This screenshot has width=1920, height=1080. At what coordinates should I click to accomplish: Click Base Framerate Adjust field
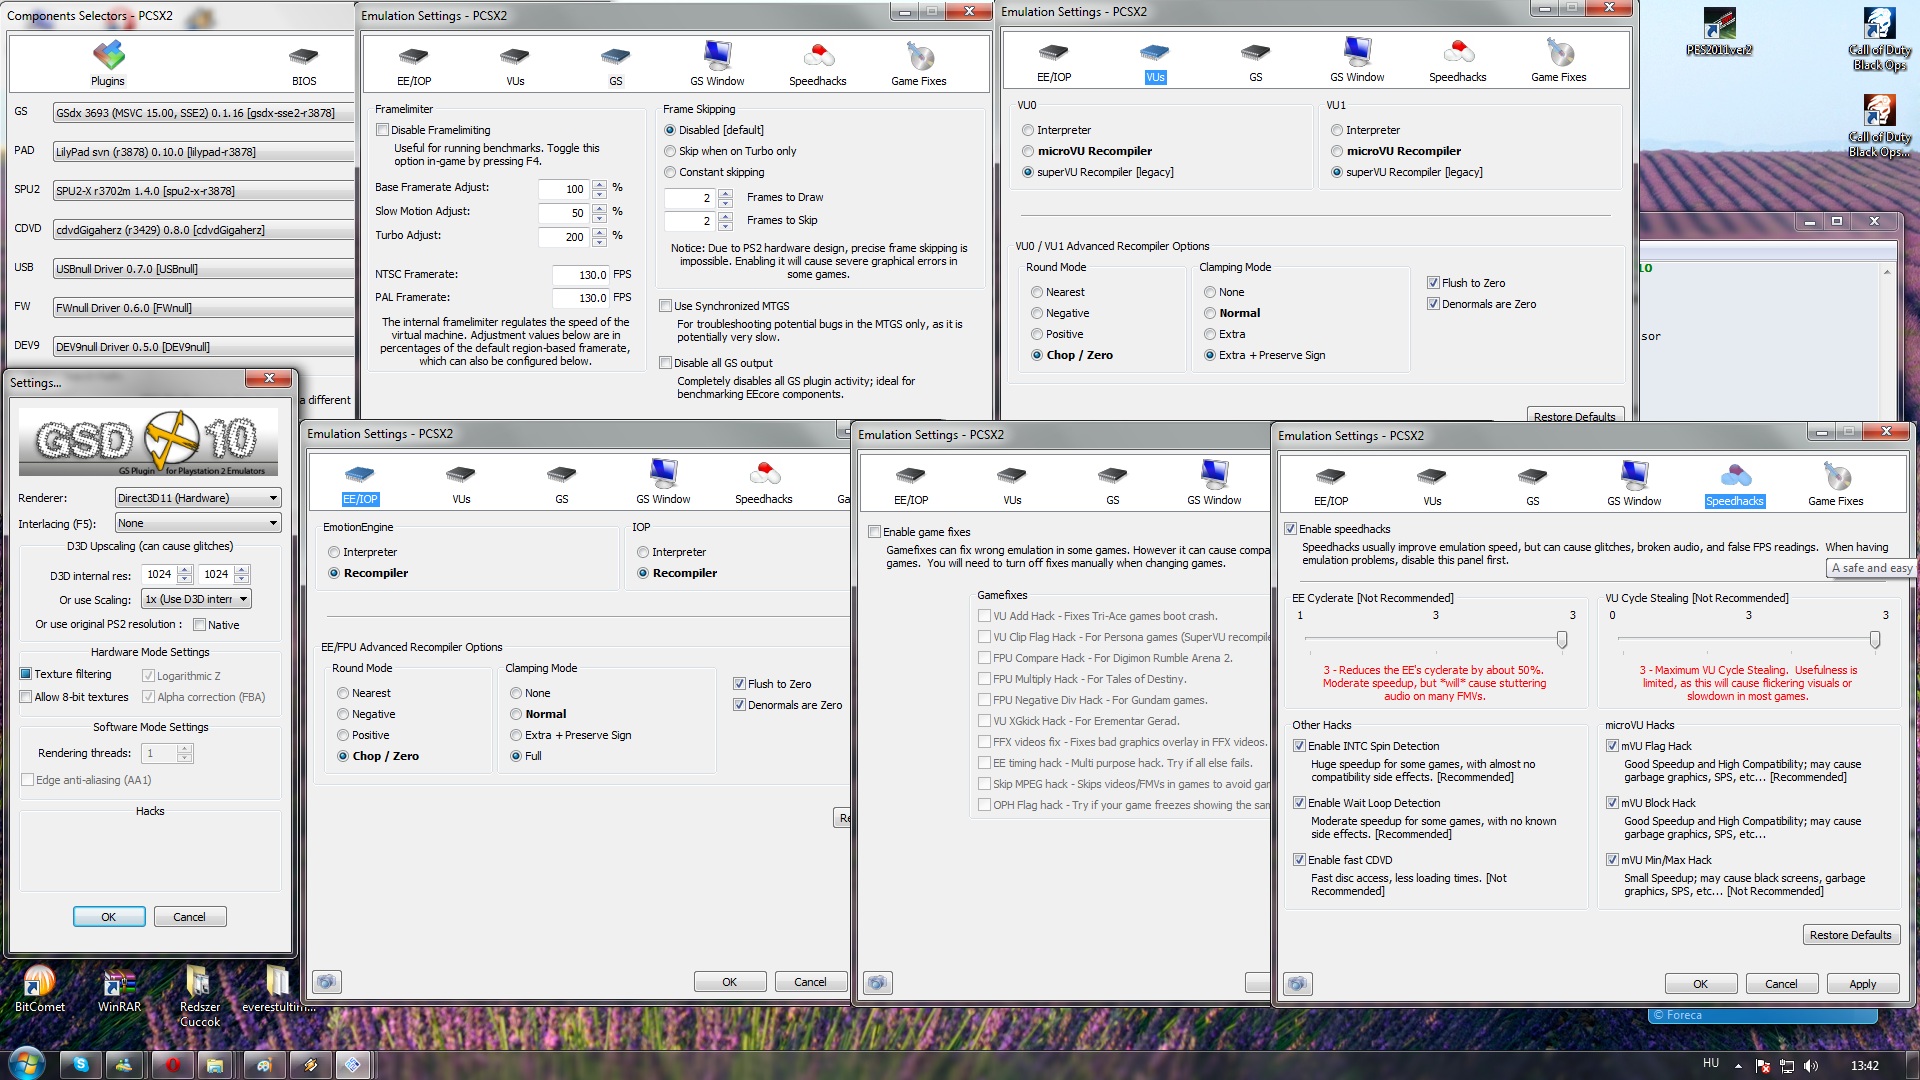[564, 189]
